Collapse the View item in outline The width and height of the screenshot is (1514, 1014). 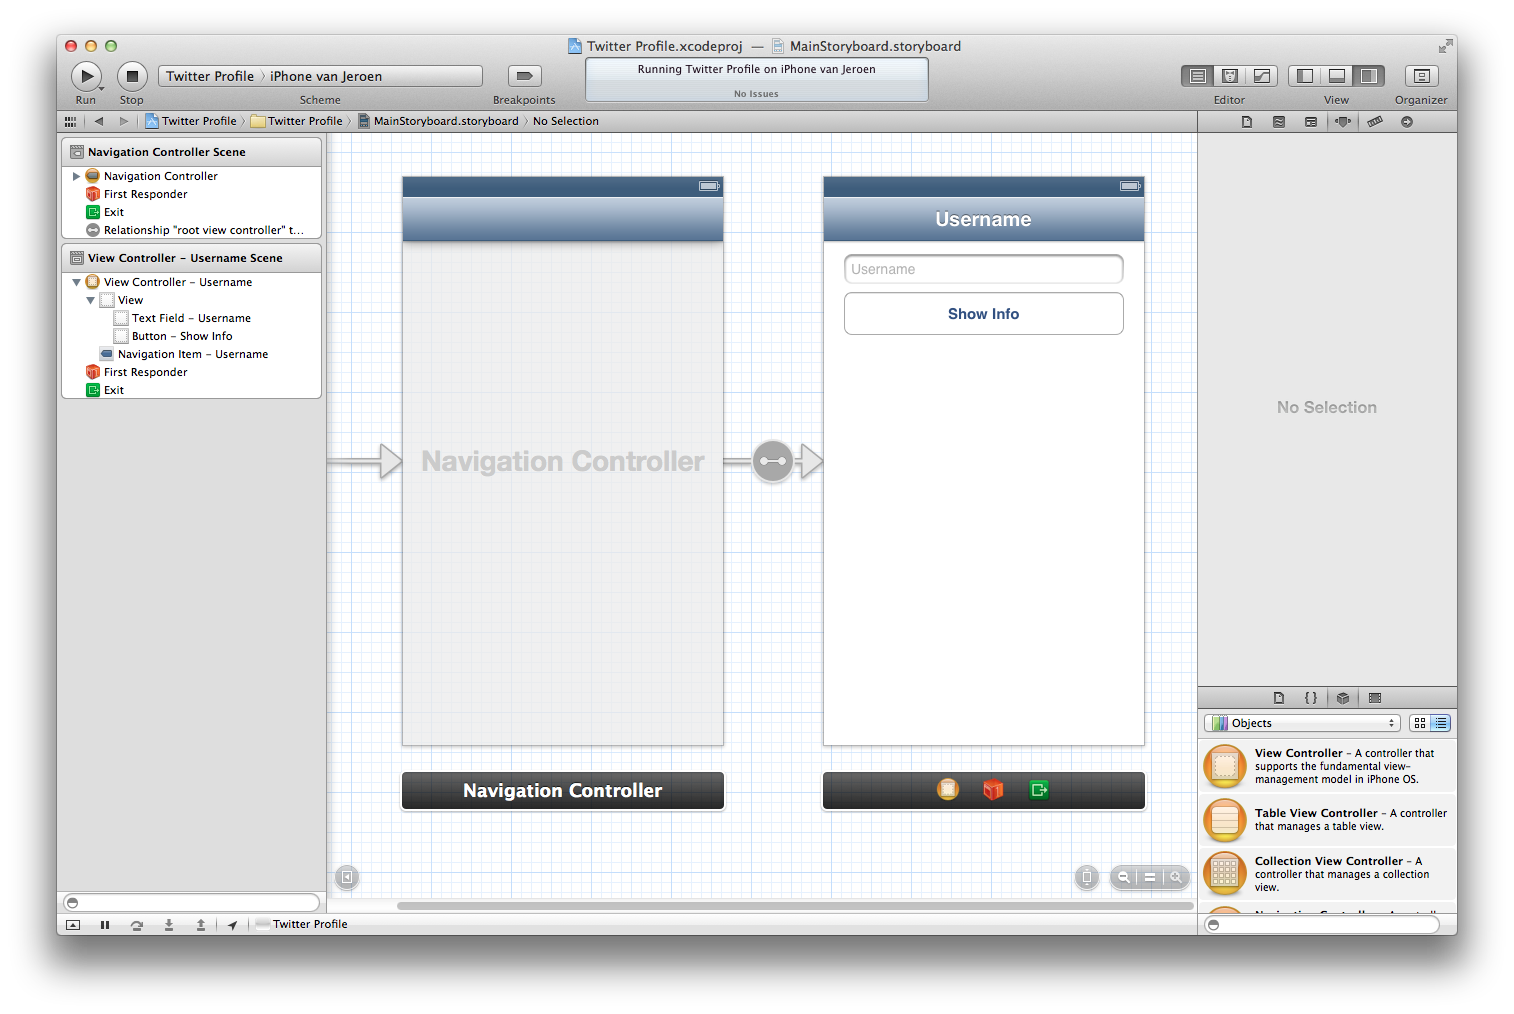click(x=90, y=300)
